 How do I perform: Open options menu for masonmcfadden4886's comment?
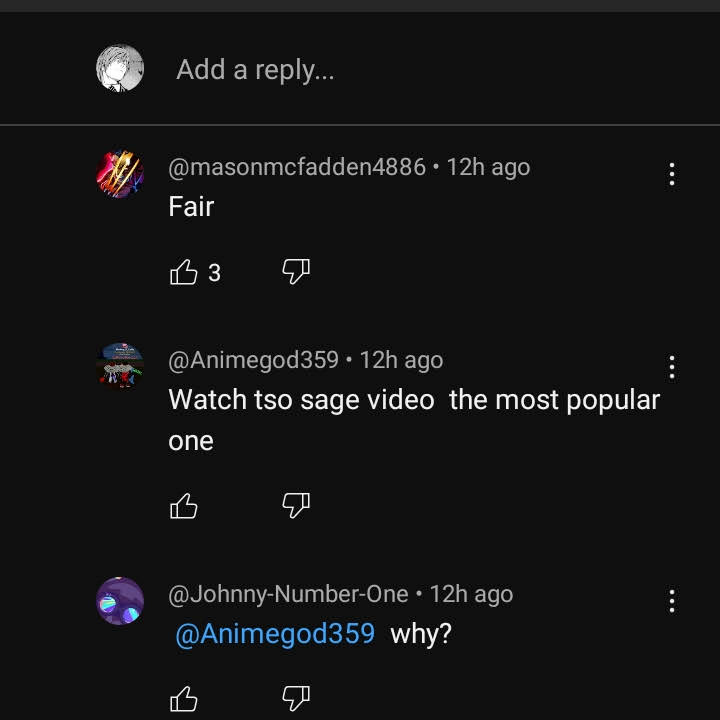672,175
